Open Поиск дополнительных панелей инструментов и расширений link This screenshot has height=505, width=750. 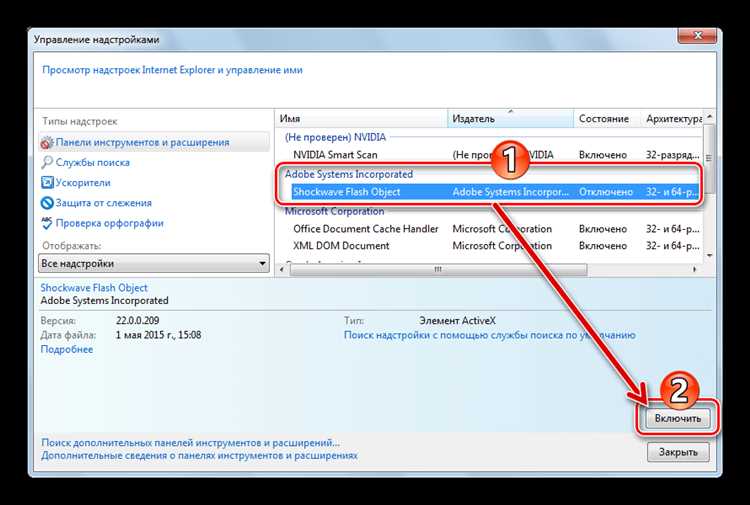pos(190,443)
